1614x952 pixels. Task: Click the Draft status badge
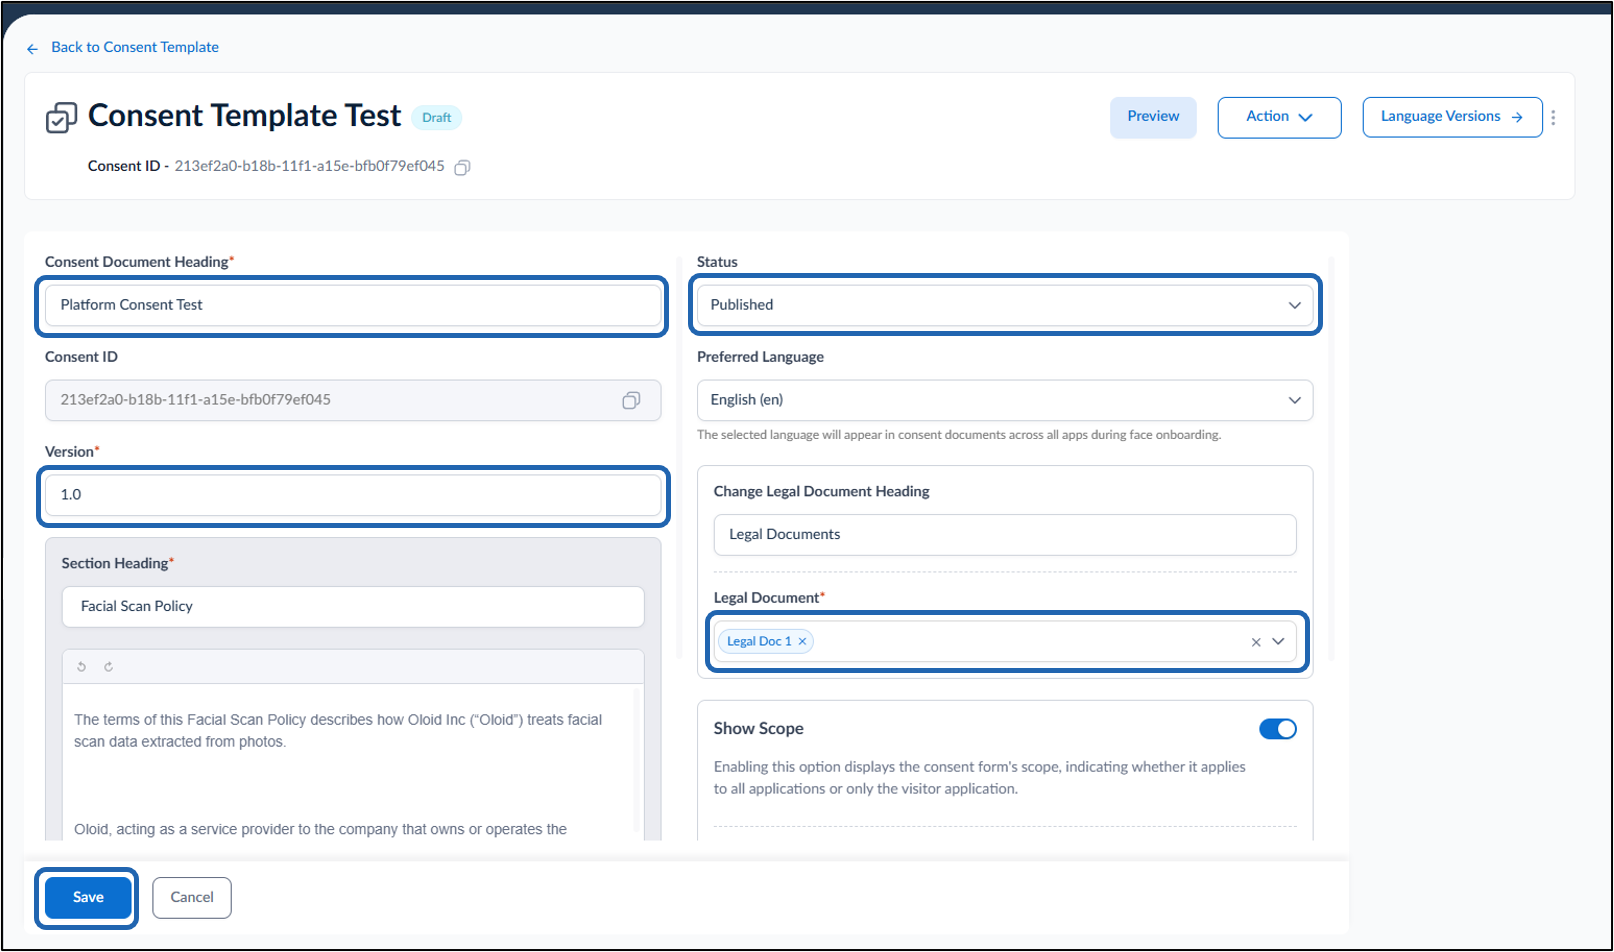[437, 118]
